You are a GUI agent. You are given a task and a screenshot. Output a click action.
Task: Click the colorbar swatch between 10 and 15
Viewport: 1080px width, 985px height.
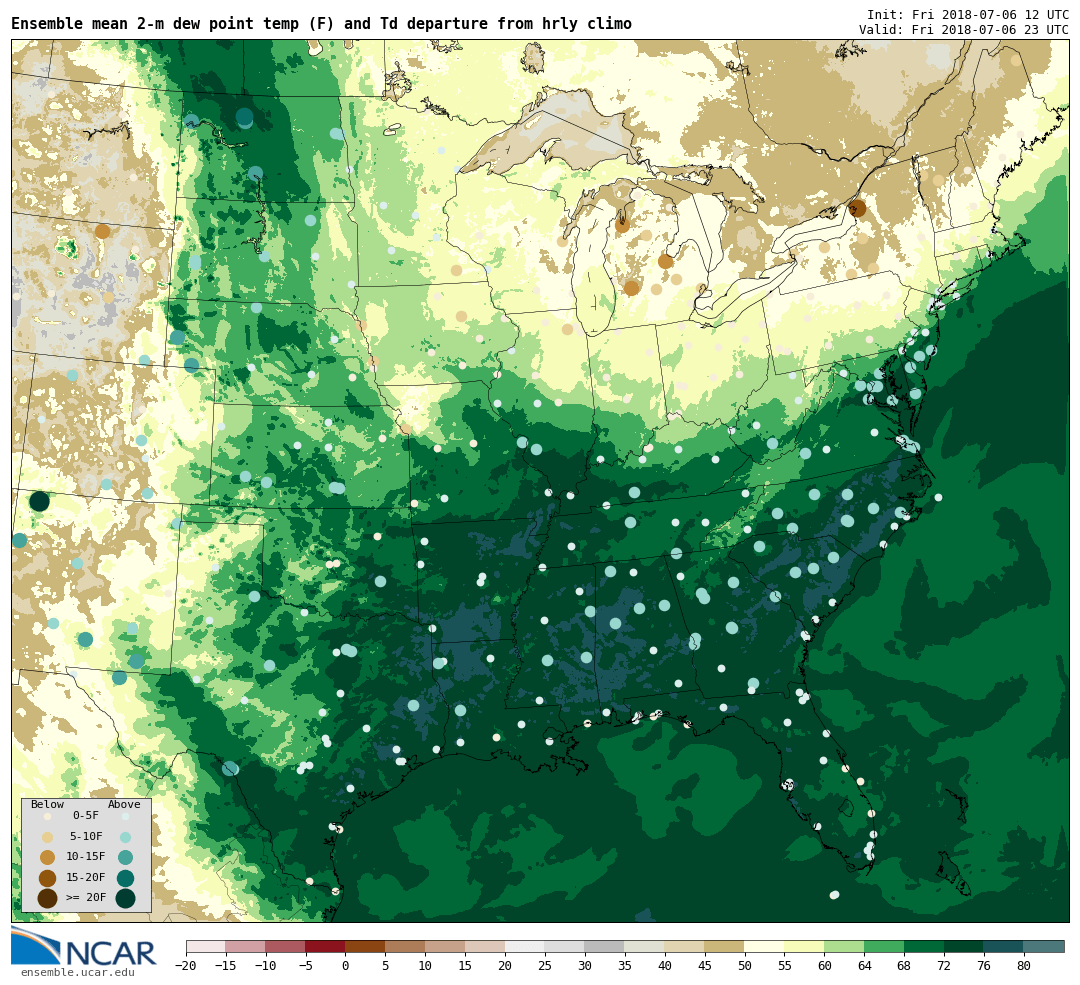coord(446,946)
